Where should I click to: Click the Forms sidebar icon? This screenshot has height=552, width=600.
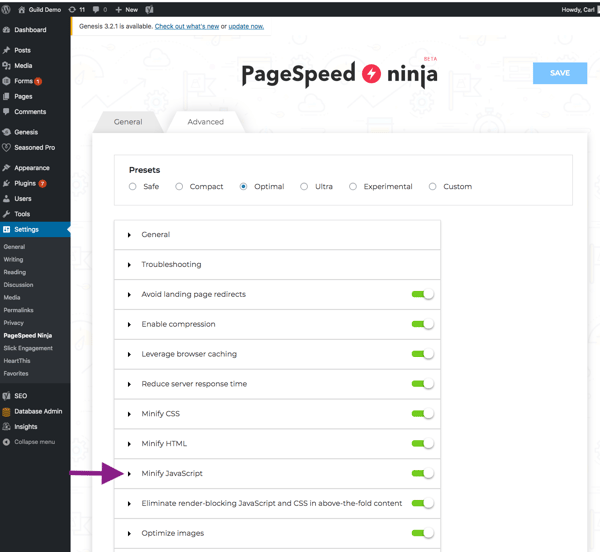pos(6,81)
